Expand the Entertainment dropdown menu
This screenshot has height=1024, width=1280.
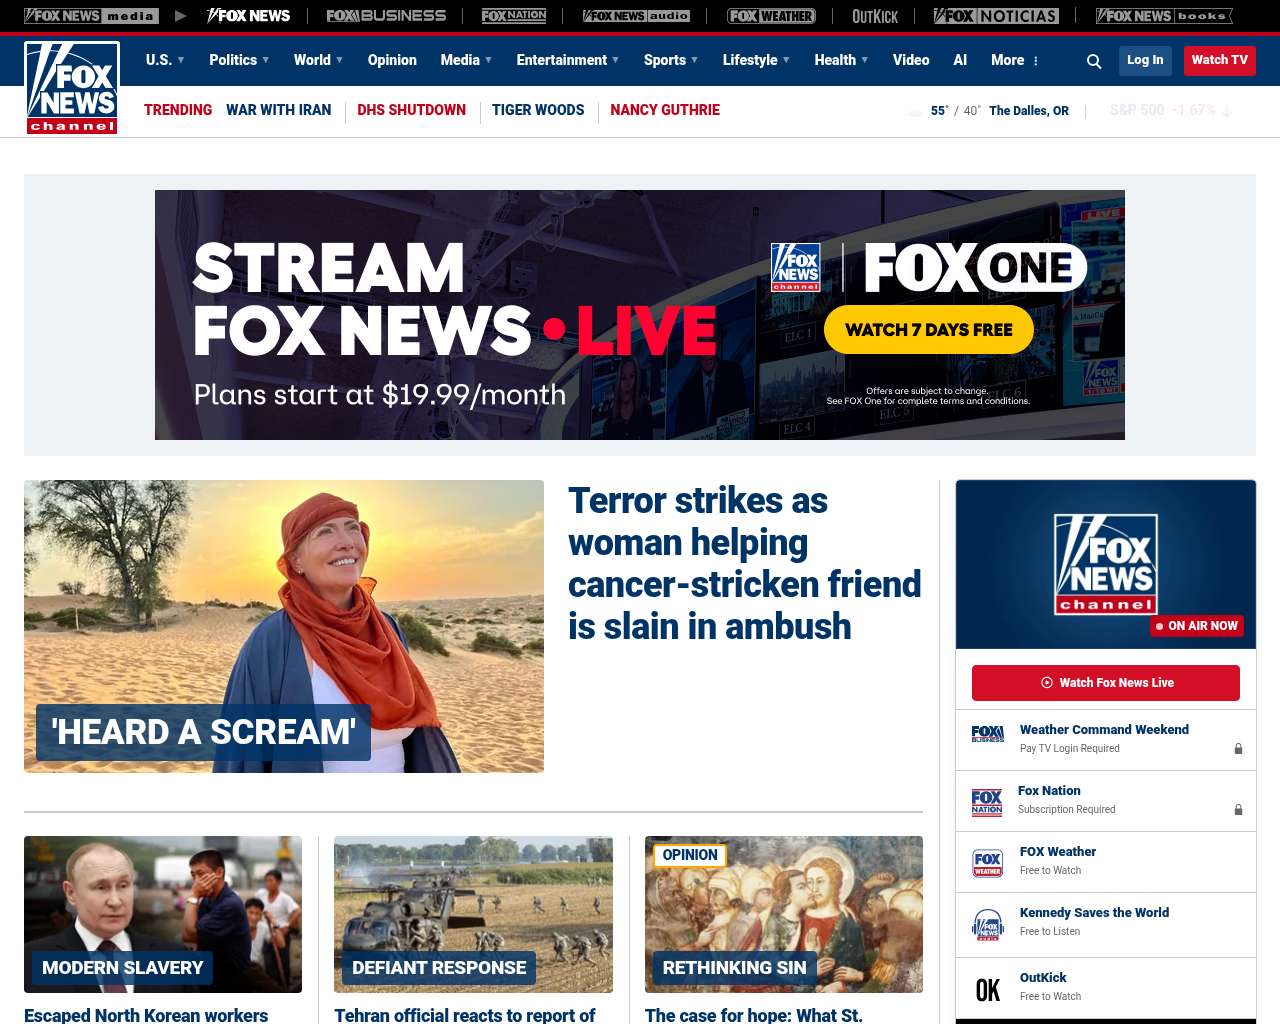(567, 60)
